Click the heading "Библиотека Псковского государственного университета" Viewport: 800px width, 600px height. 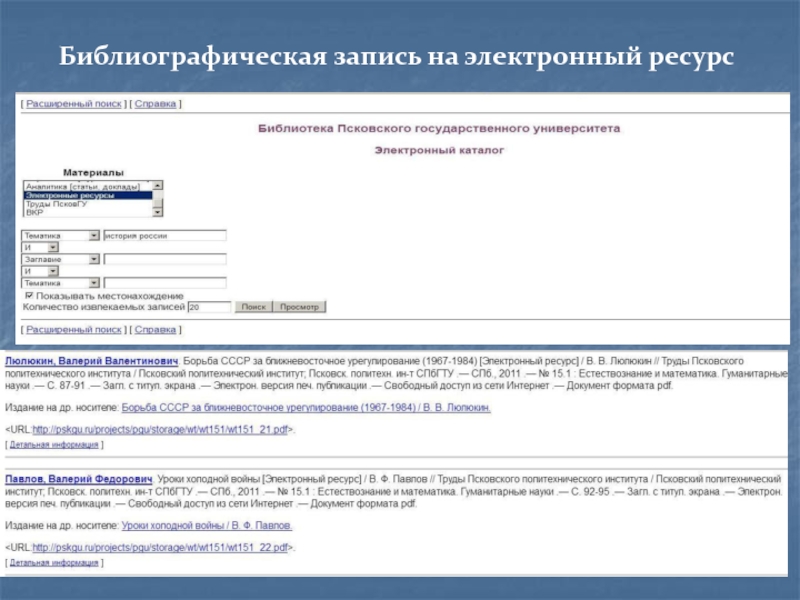(x=439, y=128)
